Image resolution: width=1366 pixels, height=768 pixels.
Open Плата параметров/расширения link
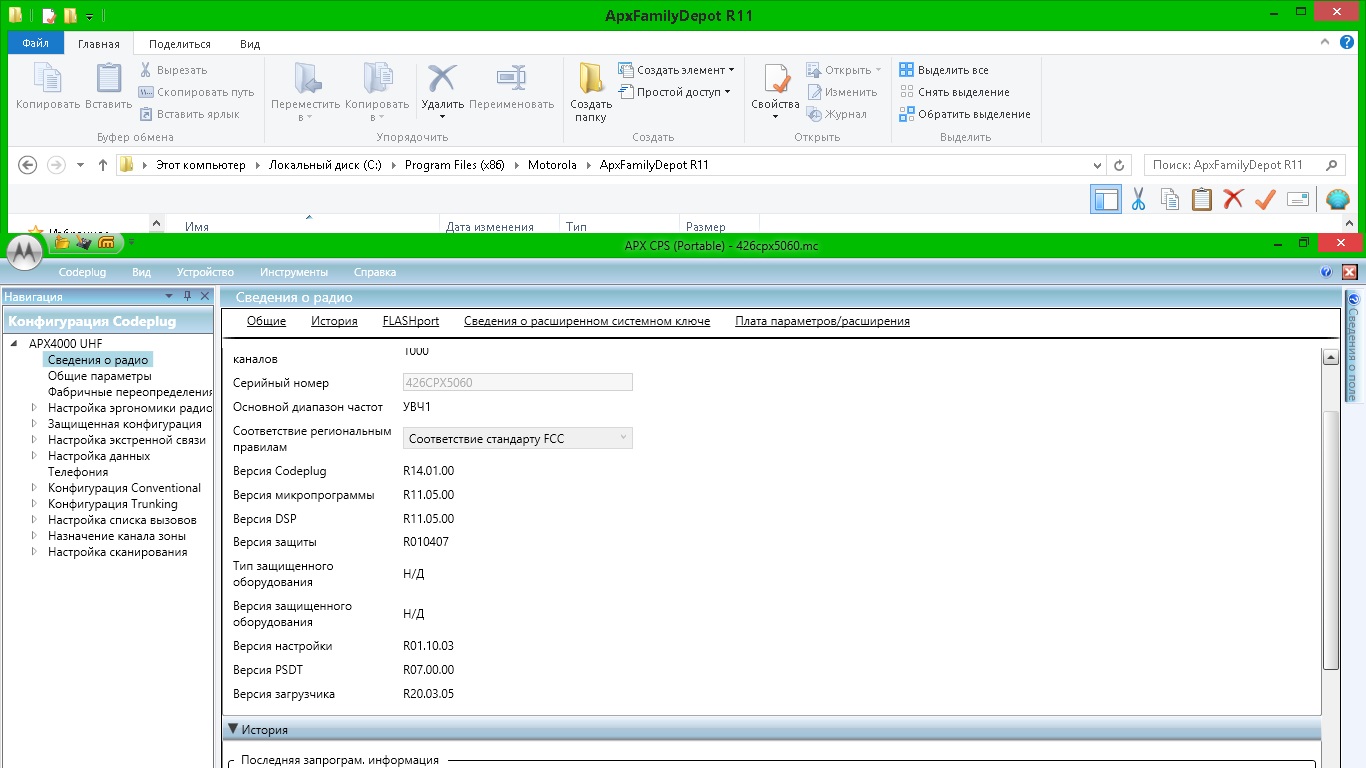click(x=822, y=321)
